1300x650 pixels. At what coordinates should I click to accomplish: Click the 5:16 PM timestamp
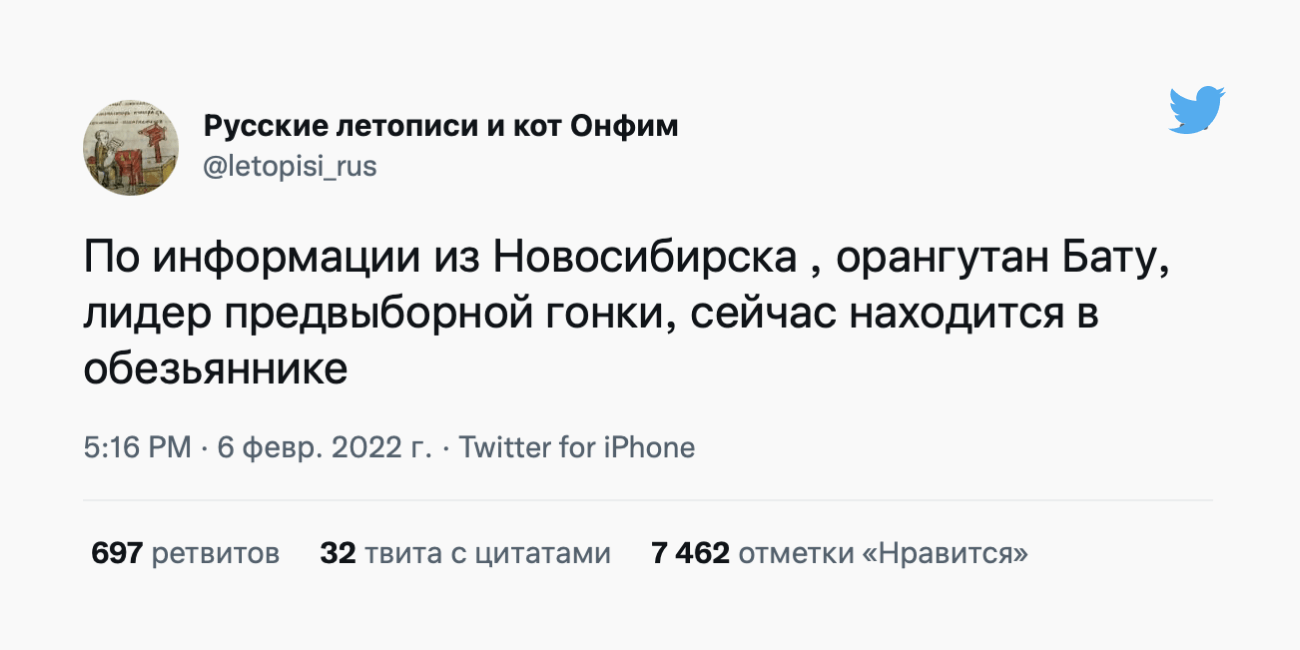(137, 447)
